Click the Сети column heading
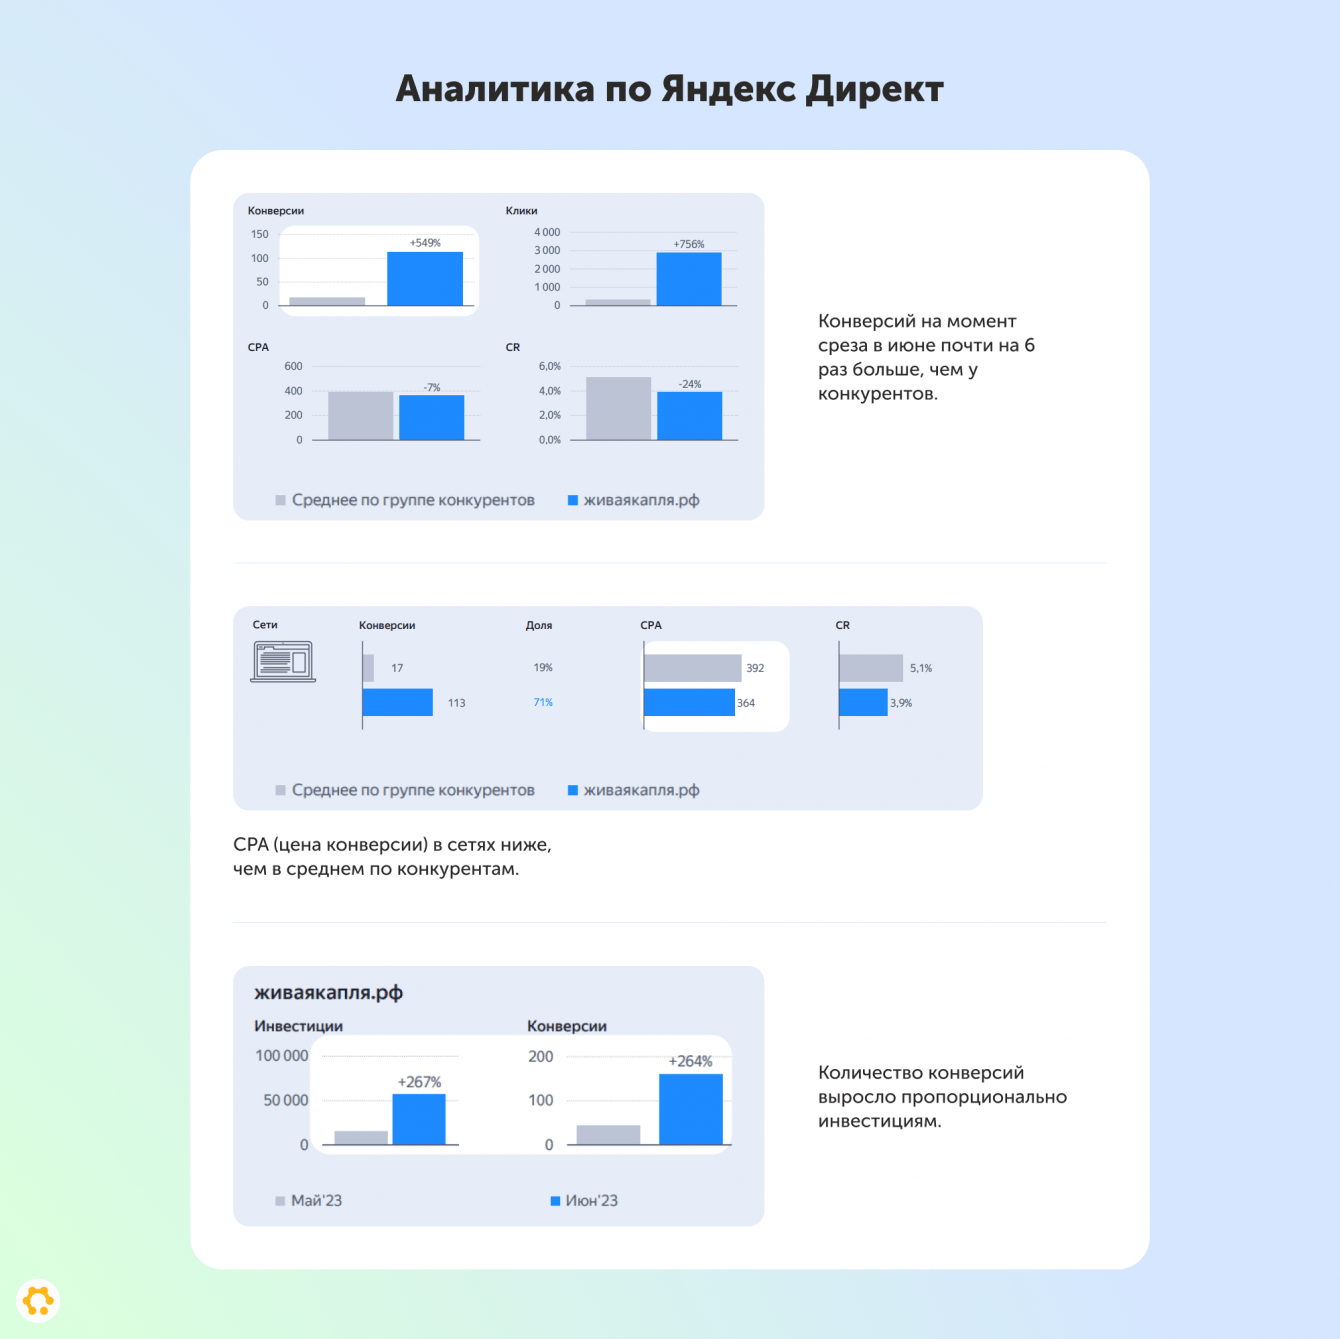Image resolution: width=1340 pixels, height=1339 pixels. 265,625
